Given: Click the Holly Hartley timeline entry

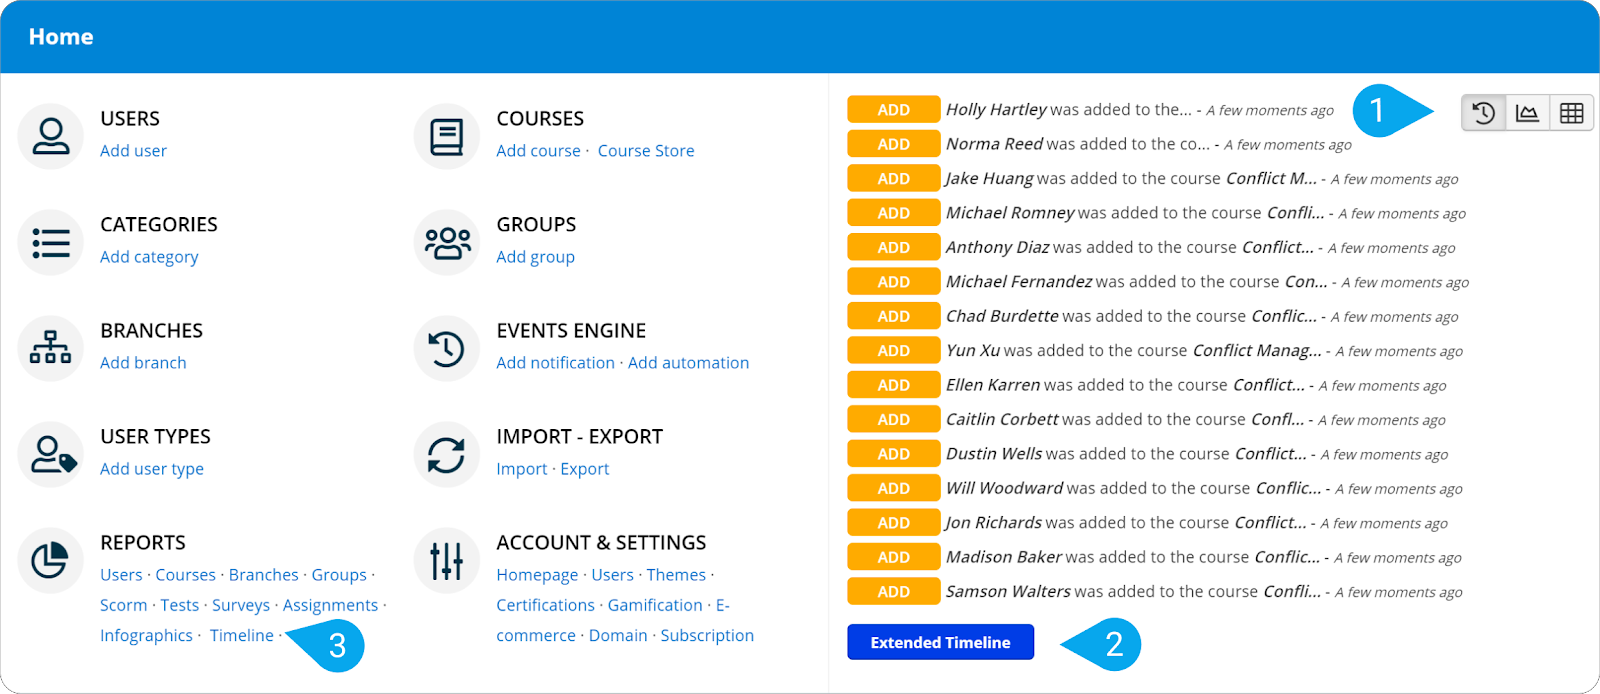Looking at the screenshot, I should coord(1068,110).
